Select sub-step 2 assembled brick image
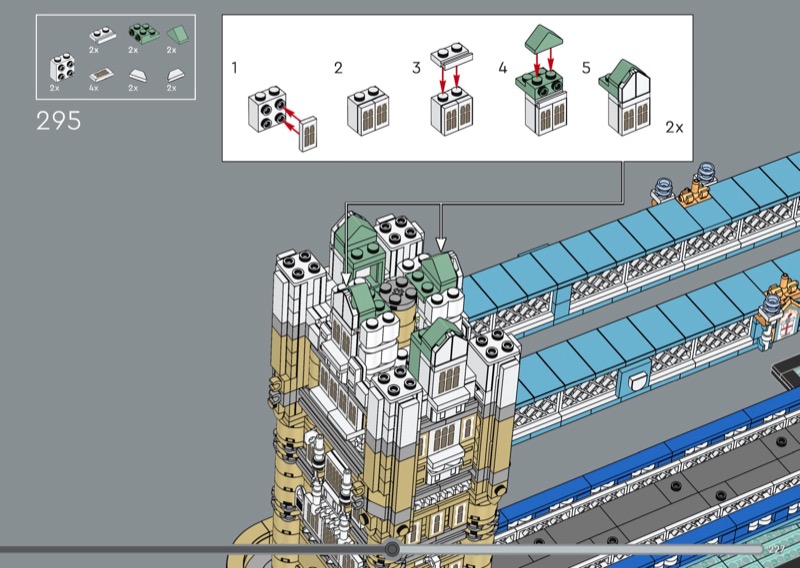 [x=368, y=111]
